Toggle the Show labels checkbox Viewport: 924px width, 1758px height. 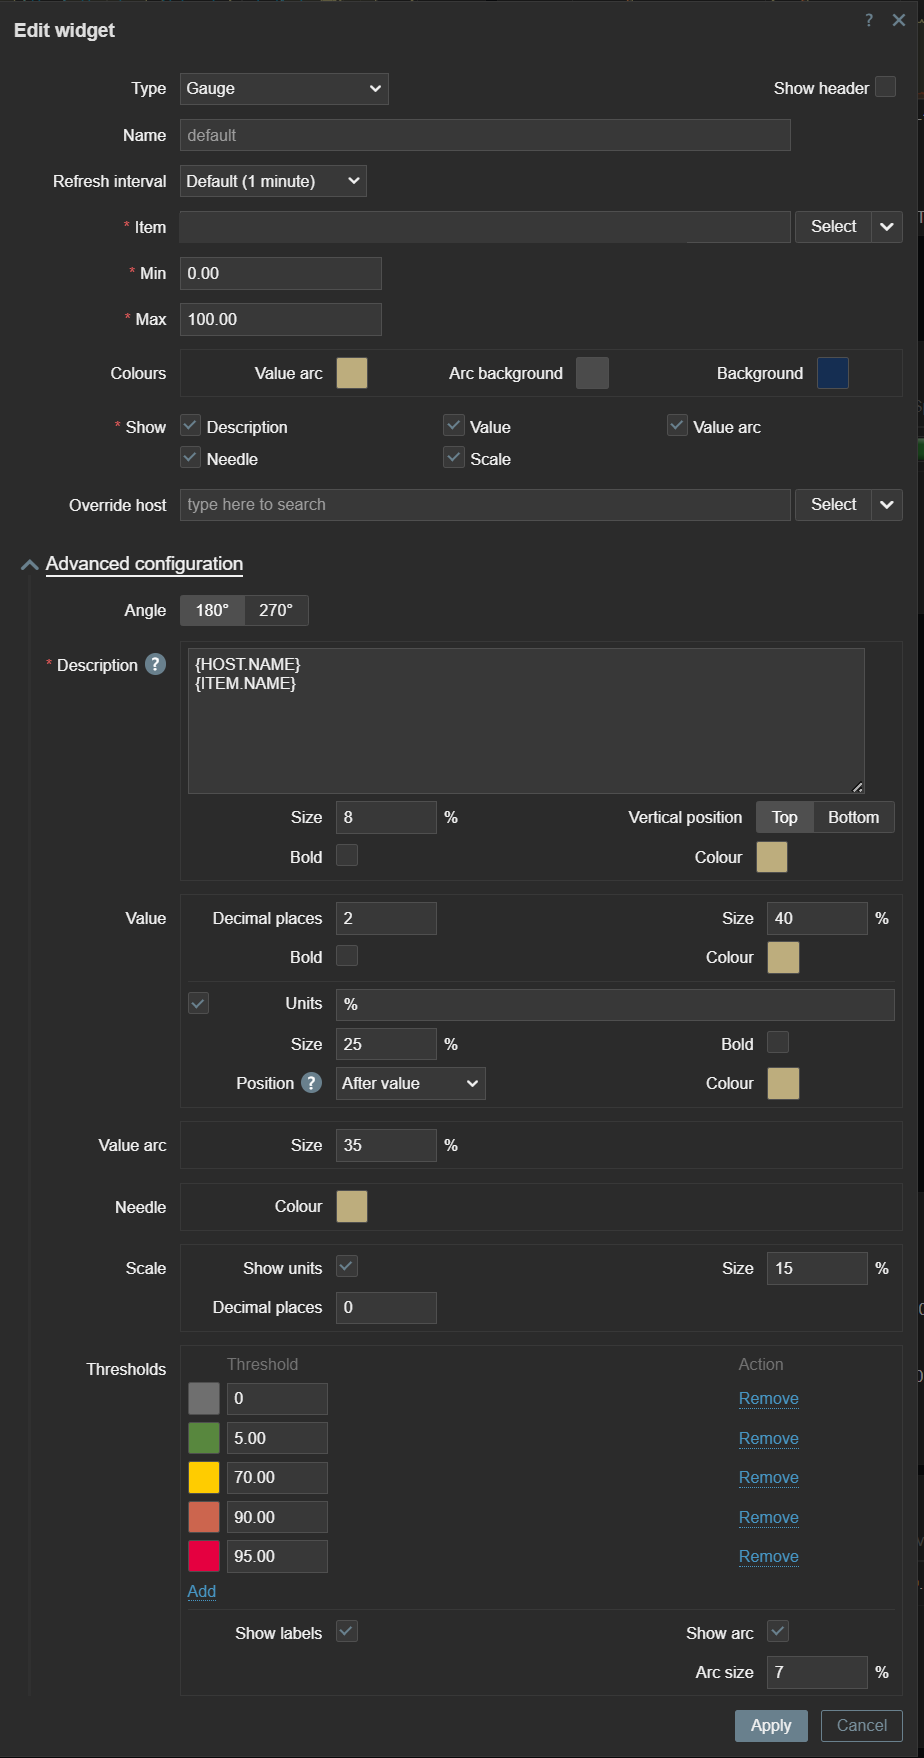coord(347,1632)
